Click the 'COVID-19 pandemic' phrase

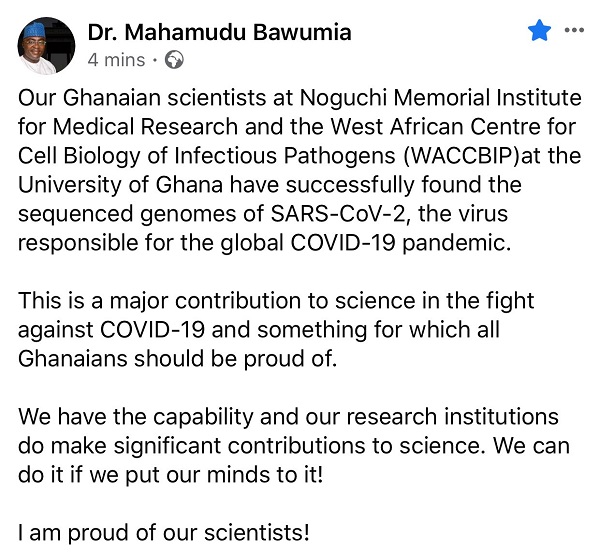point(401,243)
